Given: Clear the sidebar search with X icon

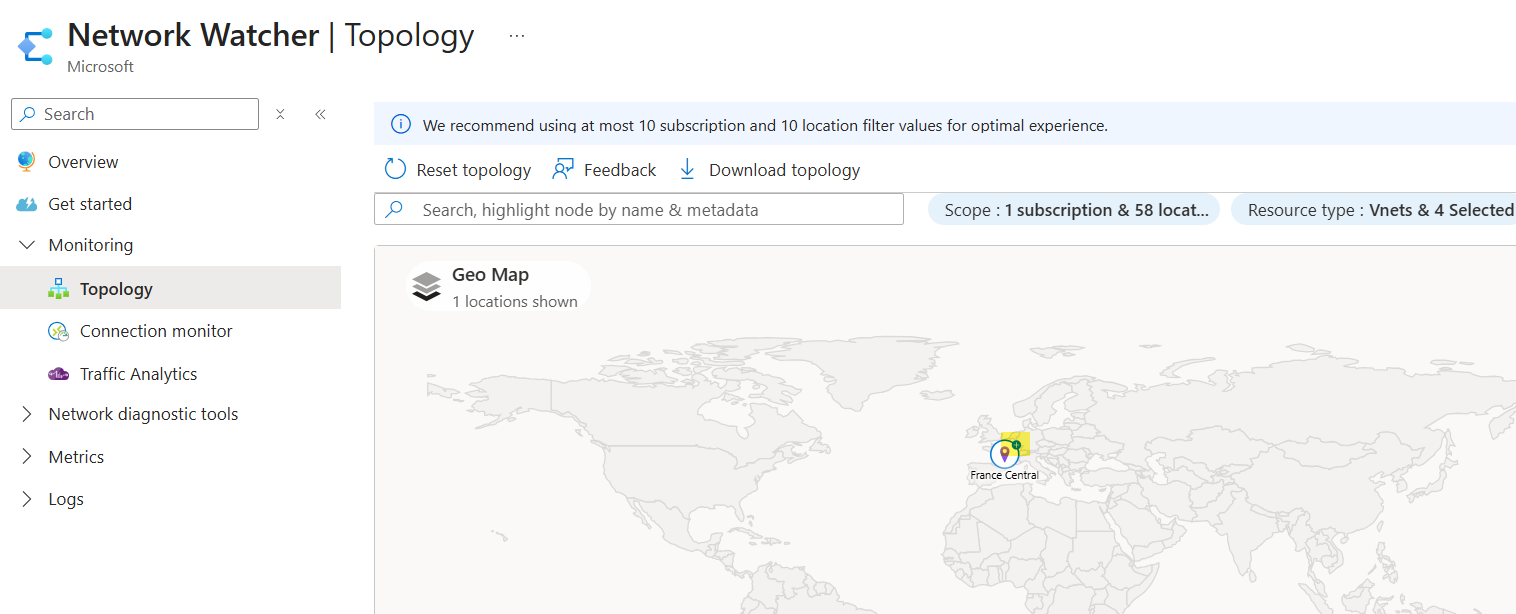Looking at the screenshot, I should point(281,114).
